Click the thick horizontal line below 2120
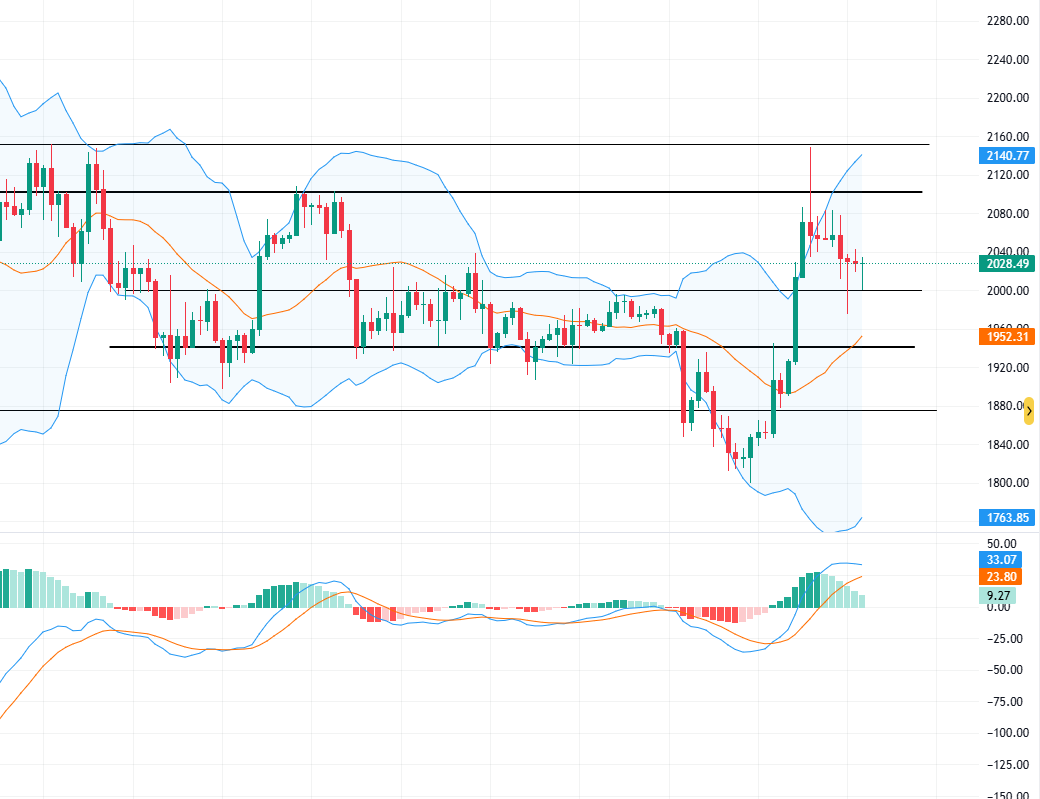This screenshot has height=799, width=1040. click(500, 192)
